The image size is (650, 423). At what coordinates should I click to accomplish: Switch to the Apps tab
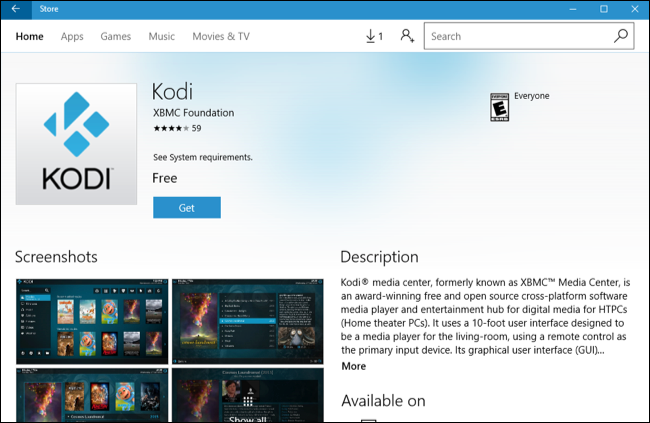[x=72, y=36]
